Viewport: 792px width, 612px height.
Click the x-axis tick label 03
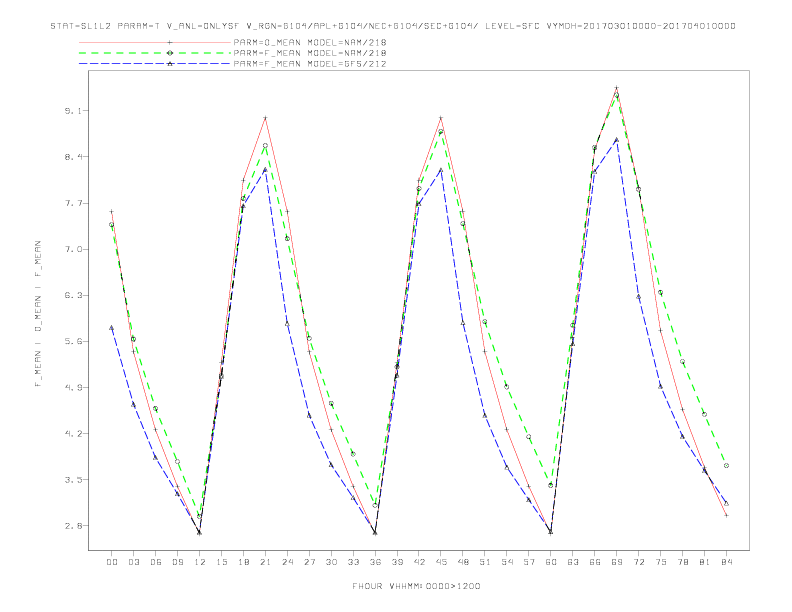tap(133, 562)
